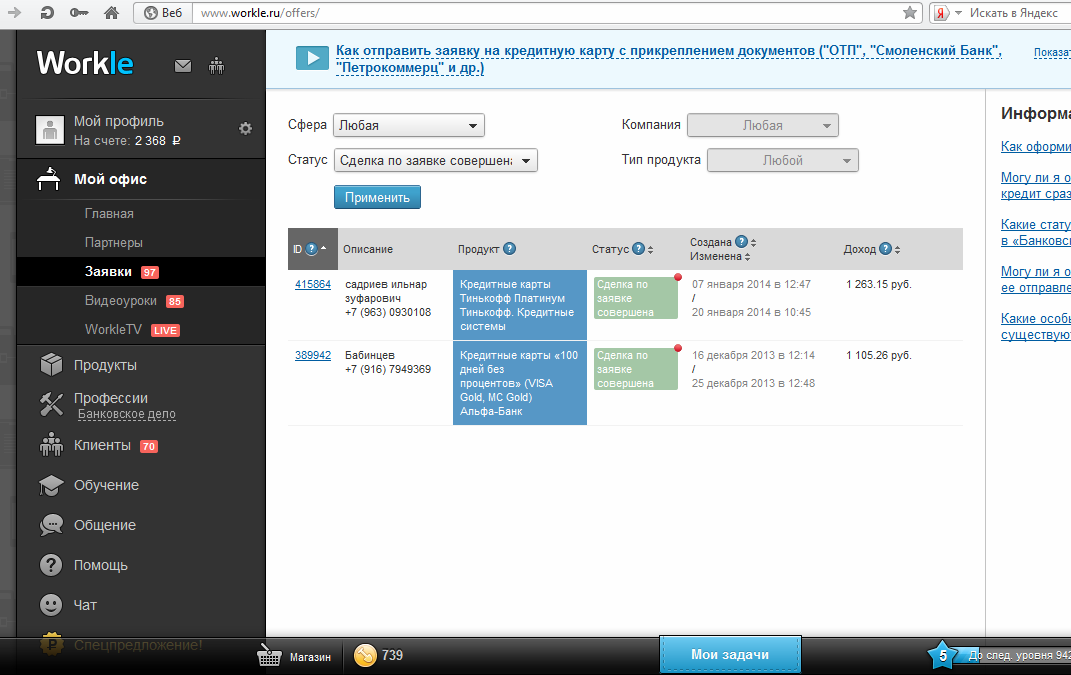Click the Тинькофф Платинум product cell
The width and height of the screenshot is (1071, 675).
(520, 305)
